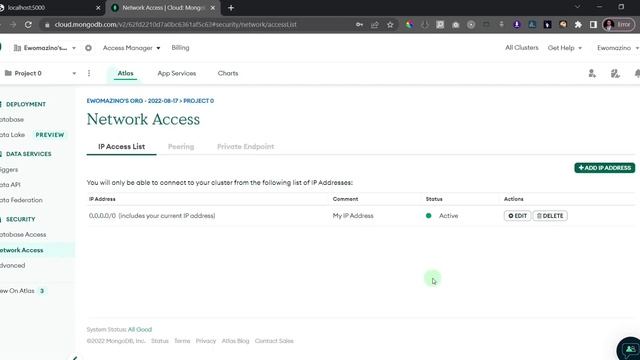640x360 pixels.
Task: Open Data Lake in the sidebar
Action: point(13,135)
